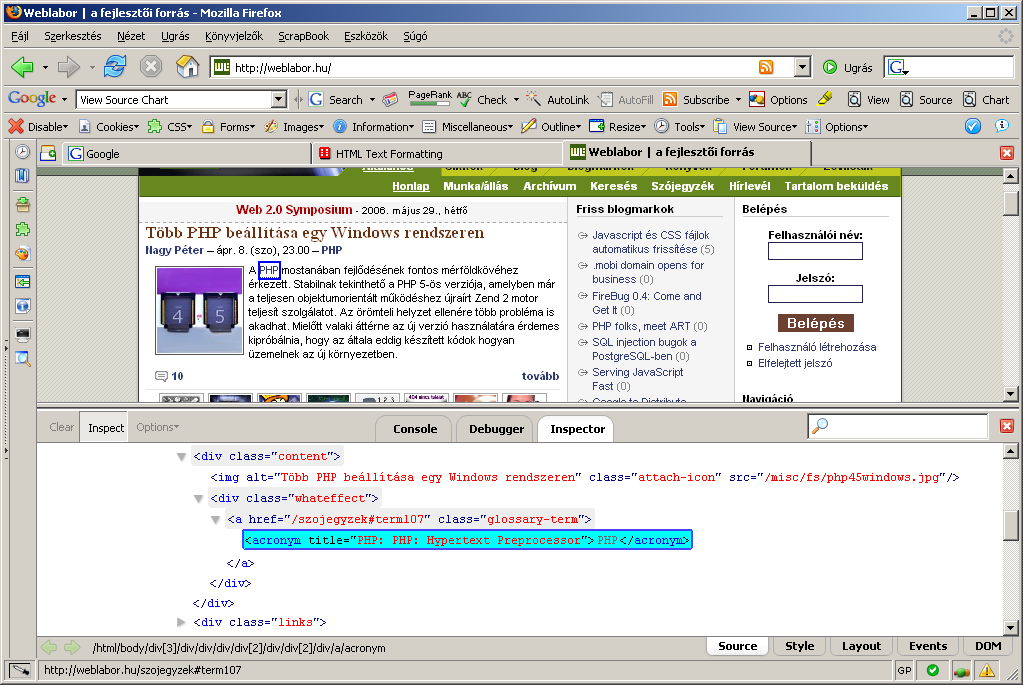Click the highlighter pen icon
The width and height of the screenshot is (1023, 685).
tap(825, 99)
